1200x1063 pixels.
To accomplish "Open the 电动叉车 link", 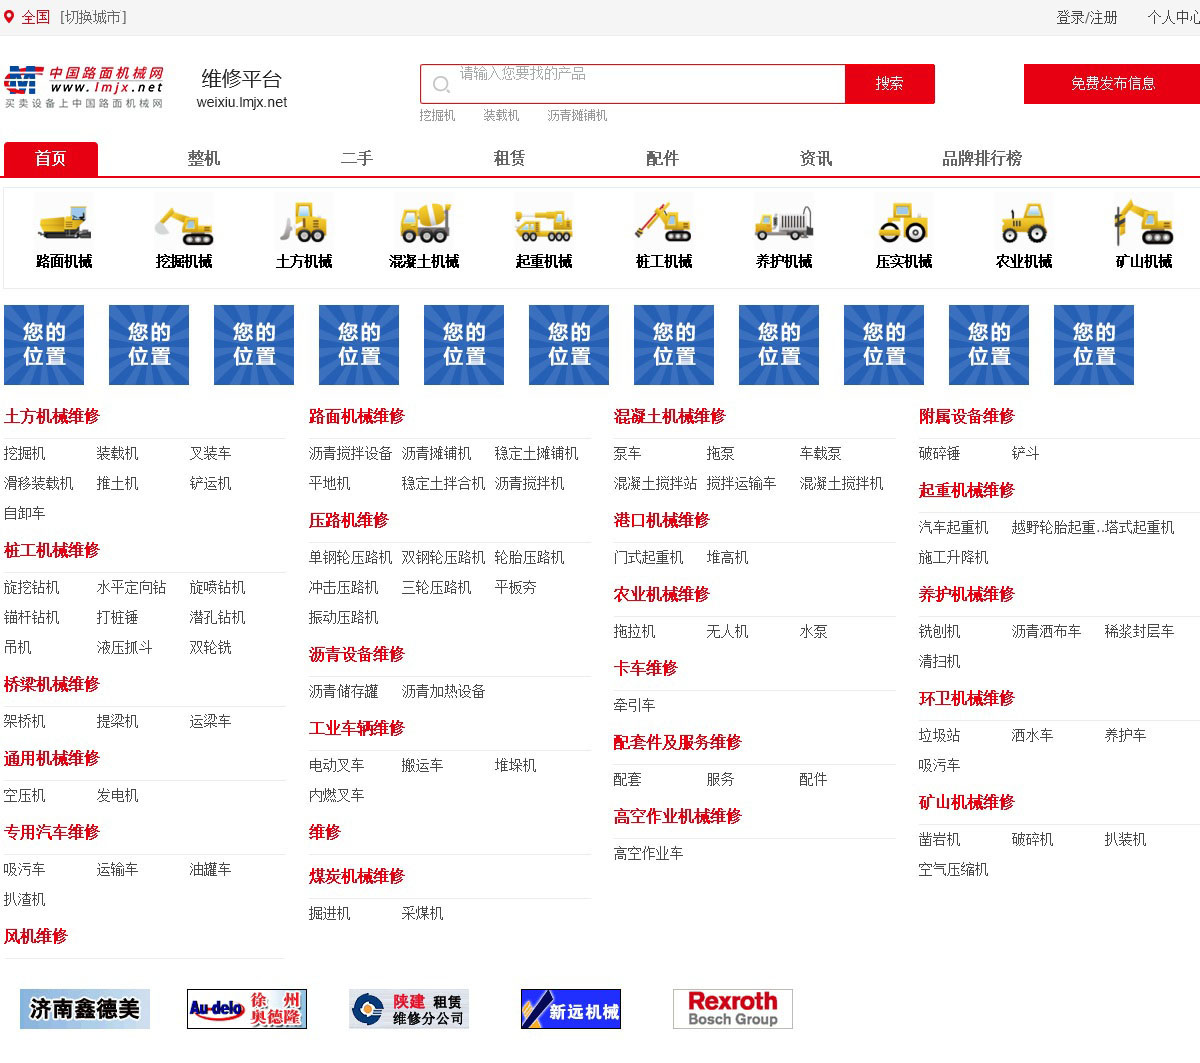I will (337, 766).
